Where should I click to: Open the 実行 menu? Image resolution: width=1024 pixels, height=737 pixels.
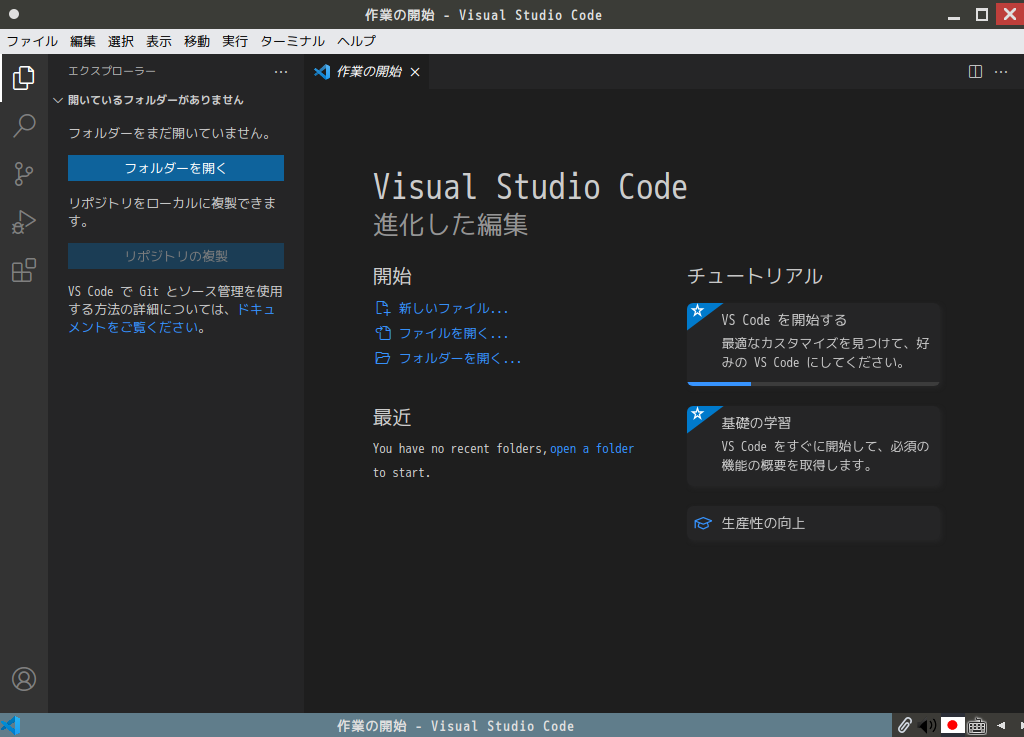234,41
